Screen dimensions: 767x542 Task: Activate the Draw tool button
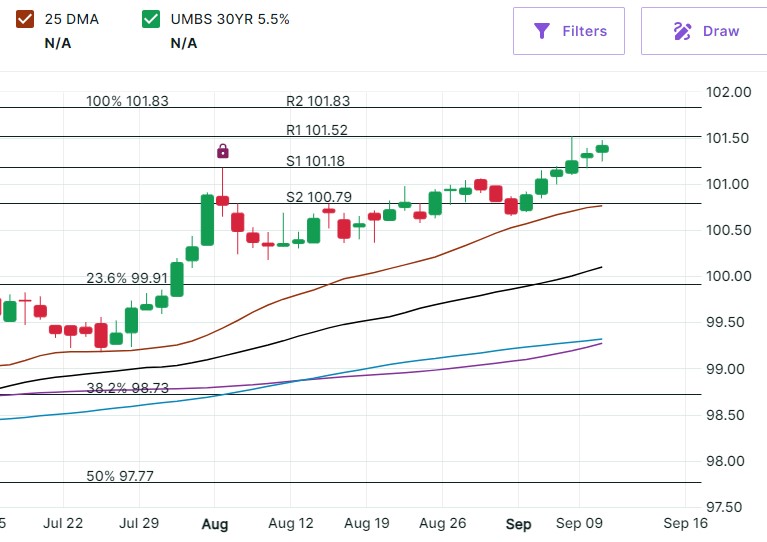pyautogui.click(x=704, y=31)
